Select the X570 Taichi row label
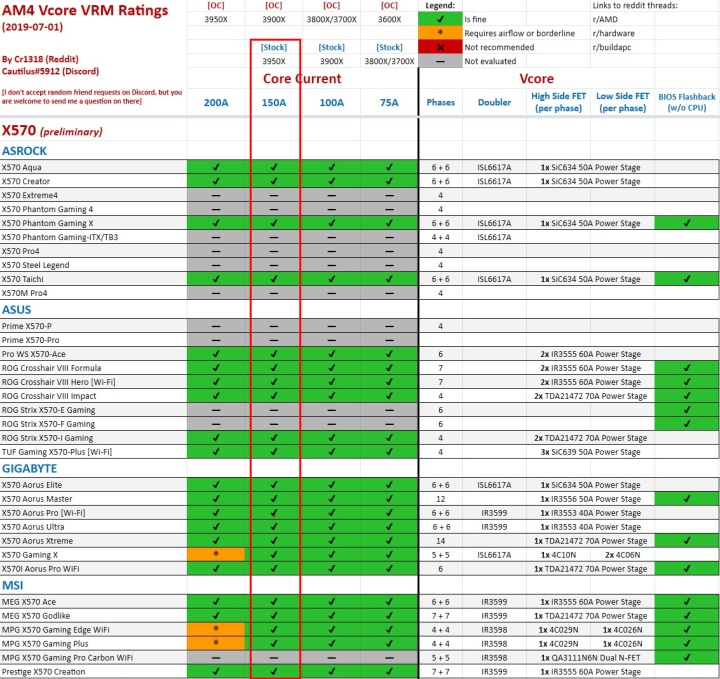The width and height of the screenshot is (720, 679). coord(22,279)
